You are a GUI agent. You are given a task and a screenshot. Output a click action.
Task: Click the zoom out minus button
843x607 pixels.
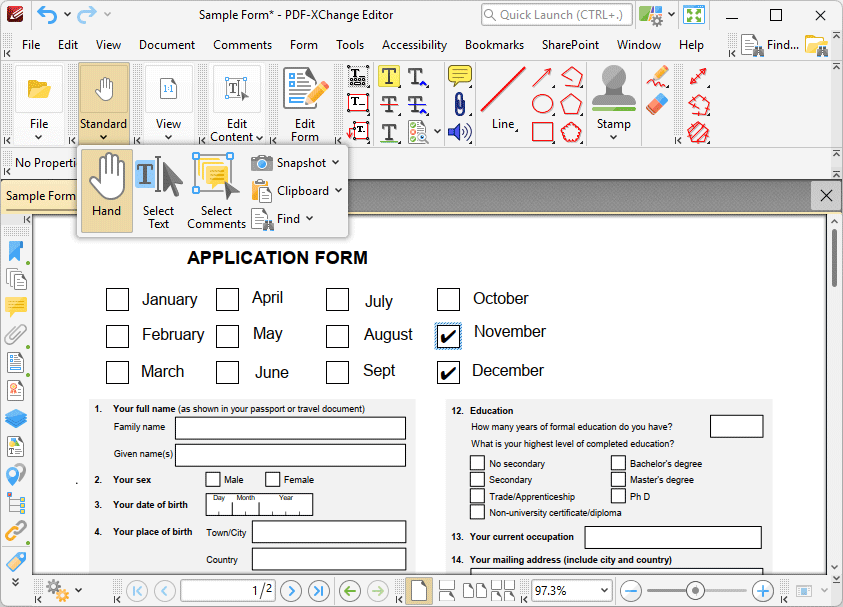click(631, 591)
